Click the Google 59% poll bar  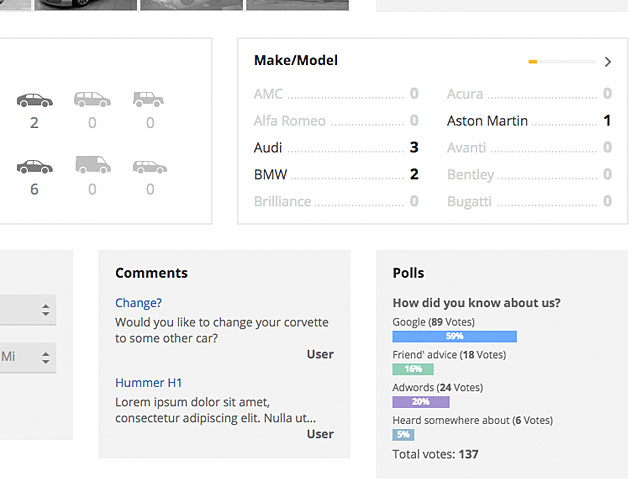coord(454,336)
